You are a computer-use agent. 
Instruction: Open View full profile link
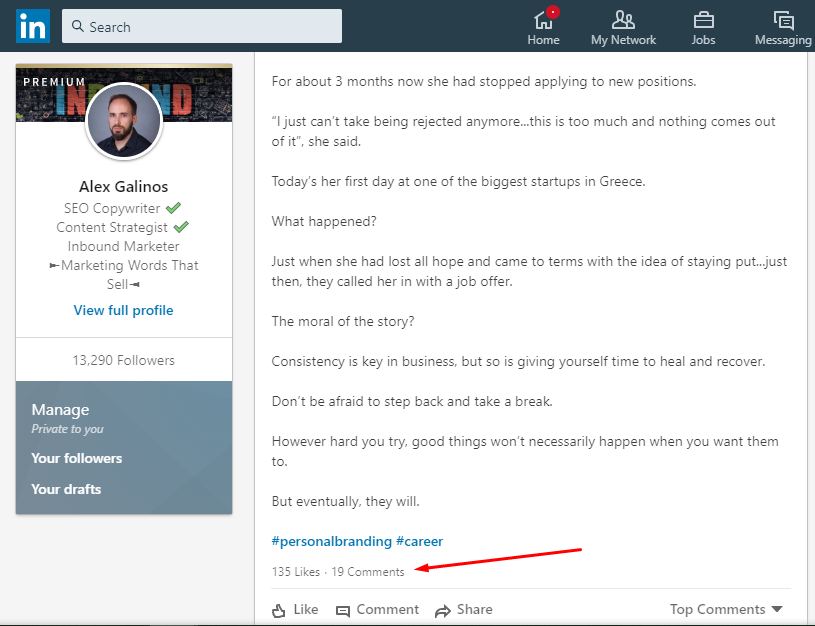tap(124, 310)
